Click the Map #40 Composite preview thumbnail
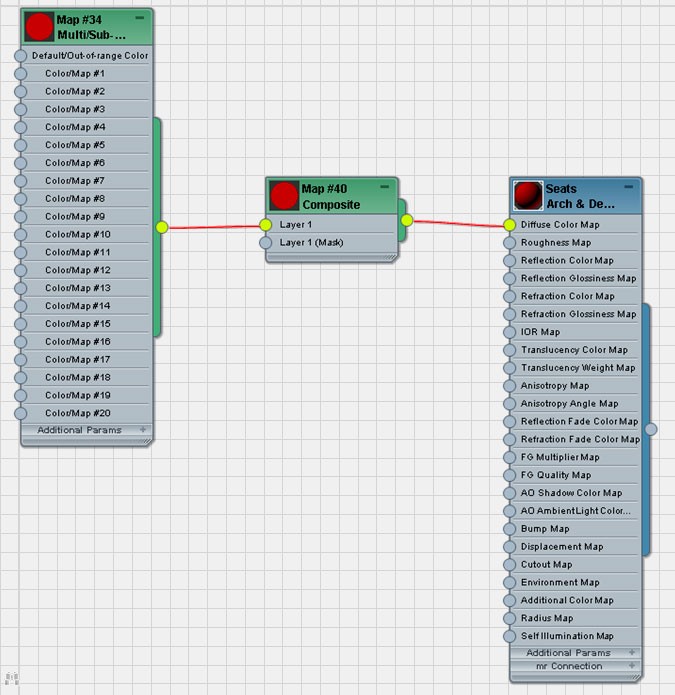 (x=284, y=195)
